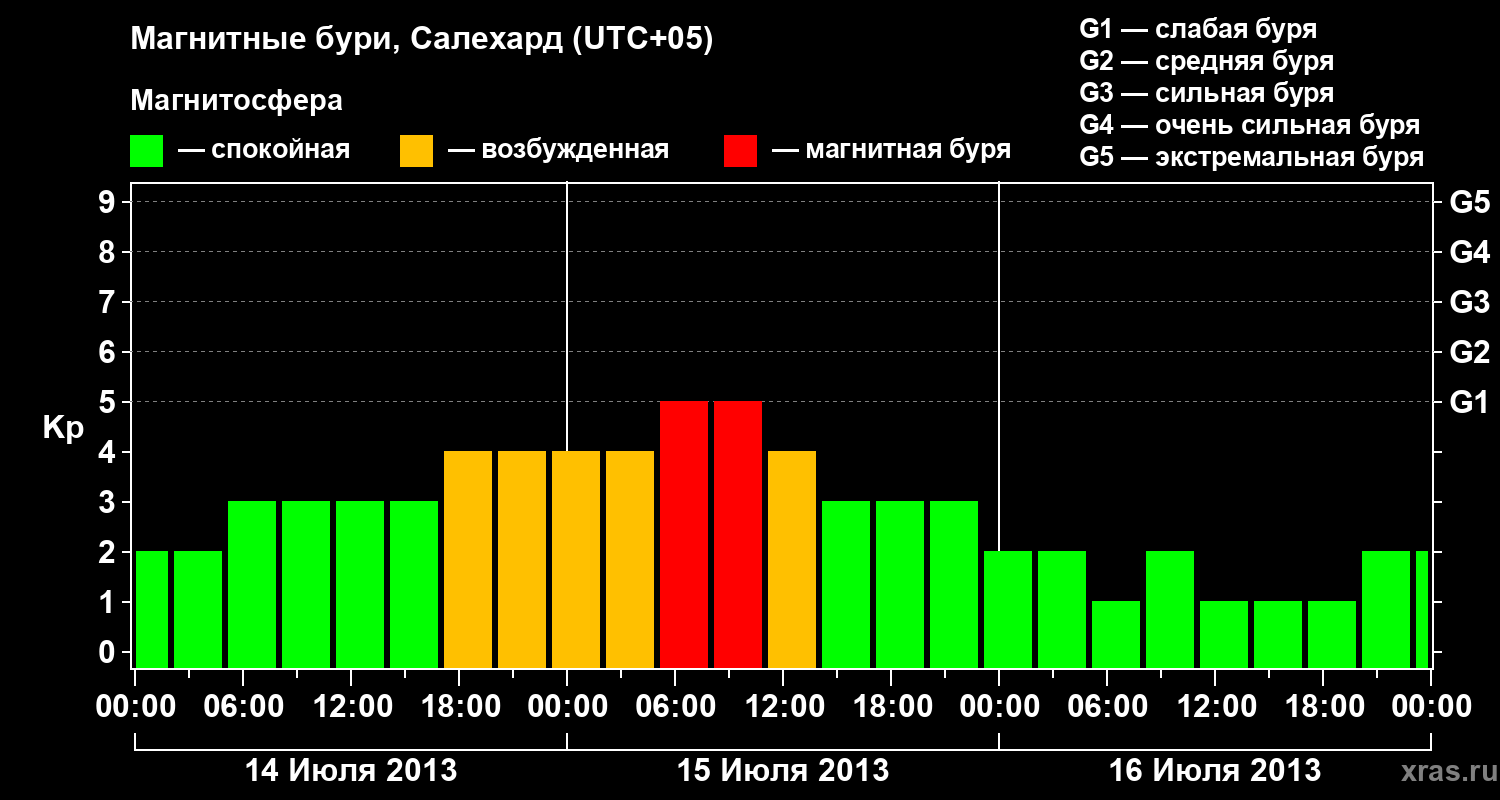1500x800 pixels.
Task: Click the green bar at 12:00 July 14
Action: [x=360, y=584]
